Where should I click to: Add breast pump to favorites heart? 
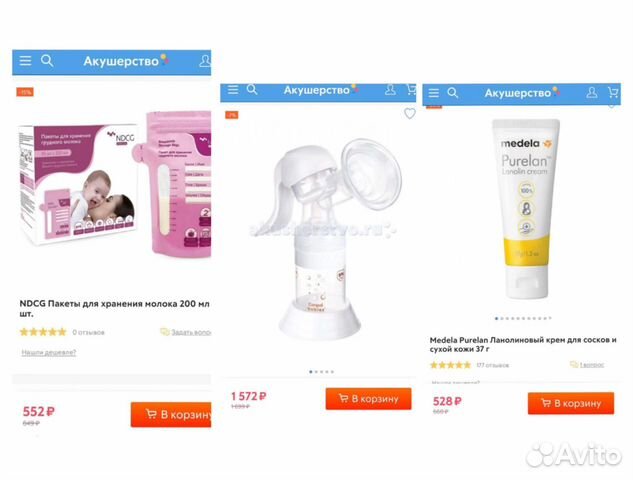click(x=410, y=113)
